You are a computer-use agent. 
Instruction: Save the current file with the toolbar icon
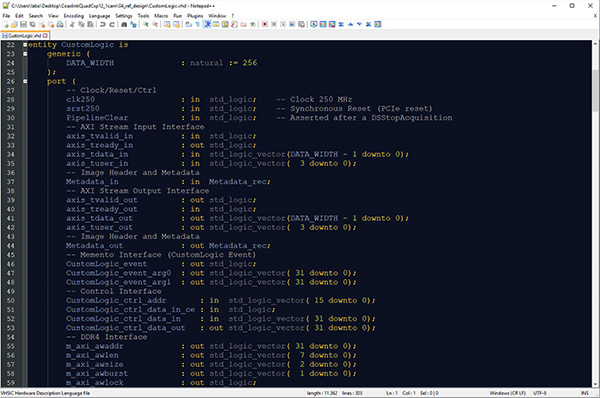click(23, 24)
